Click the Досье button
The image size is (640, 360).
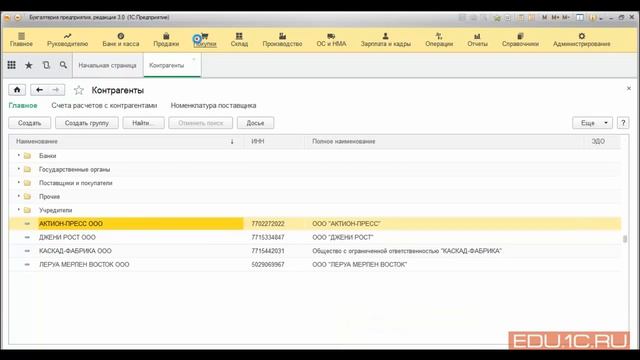(256, 123)
